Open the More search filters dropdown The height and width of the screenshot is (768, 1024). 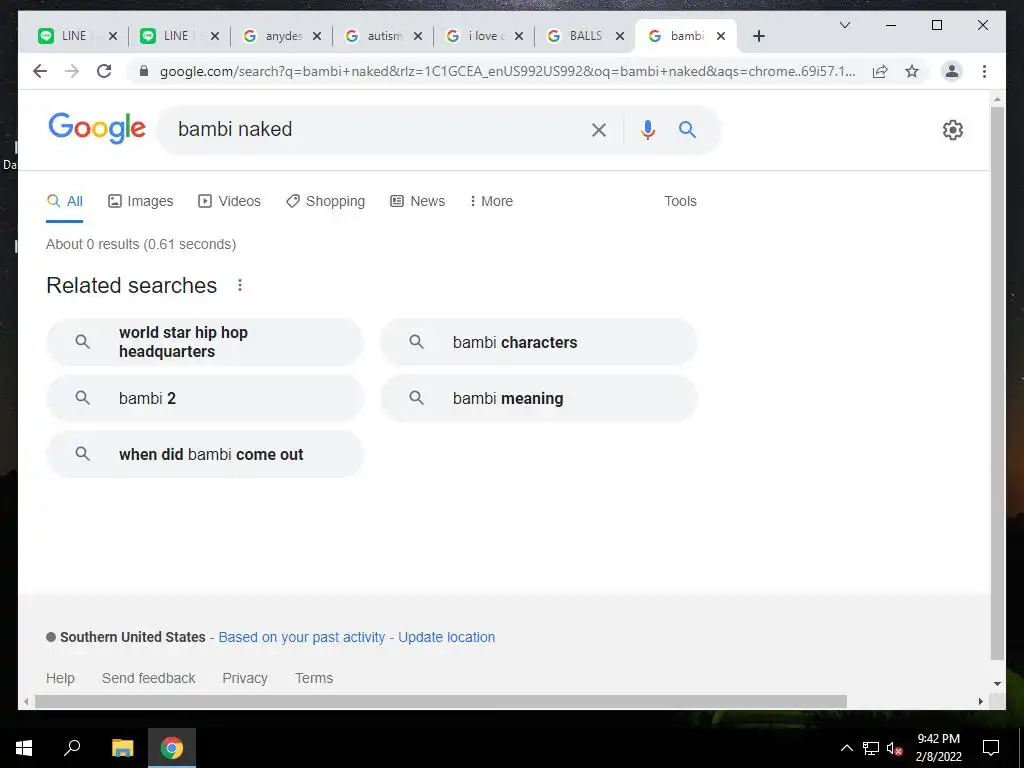click(x=491, y=201)
